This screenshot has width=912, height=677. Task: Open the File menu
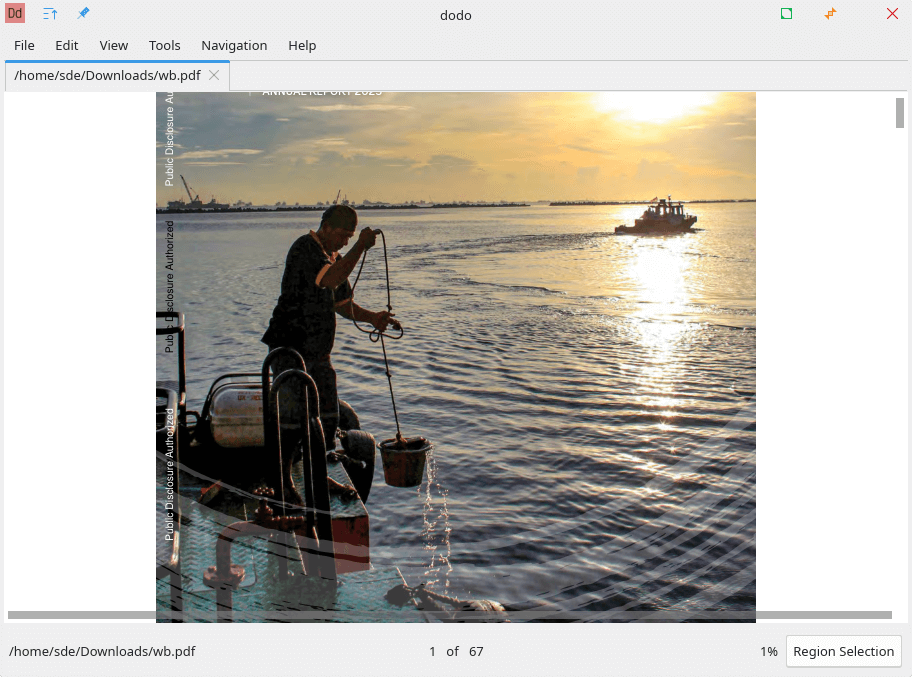[24, 45]
